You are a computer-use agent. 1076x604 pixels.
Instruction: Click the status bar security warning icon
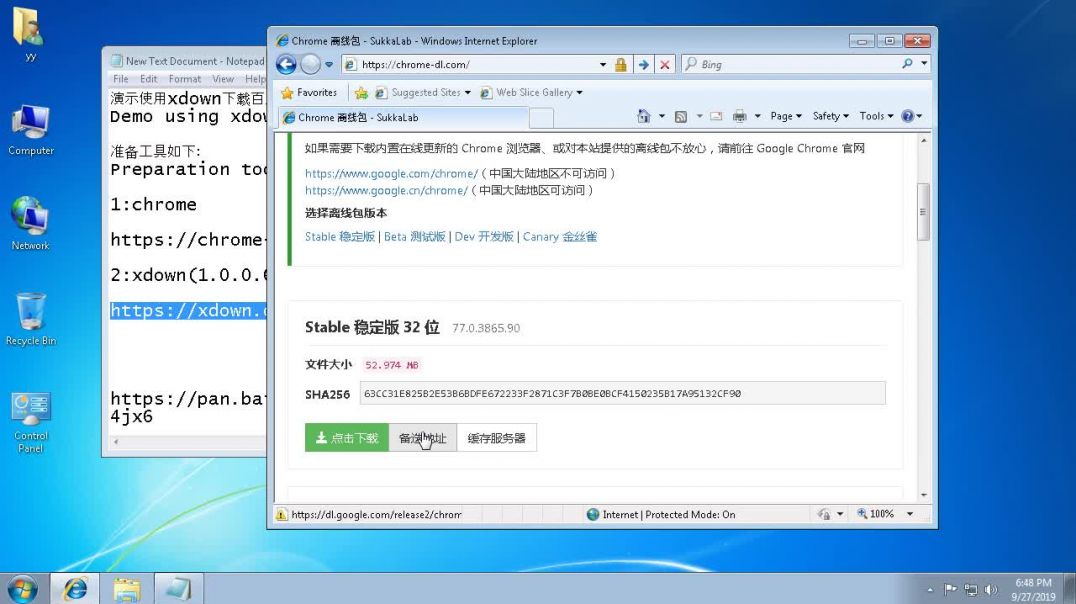pyautogui.click(x=281, y=514)
